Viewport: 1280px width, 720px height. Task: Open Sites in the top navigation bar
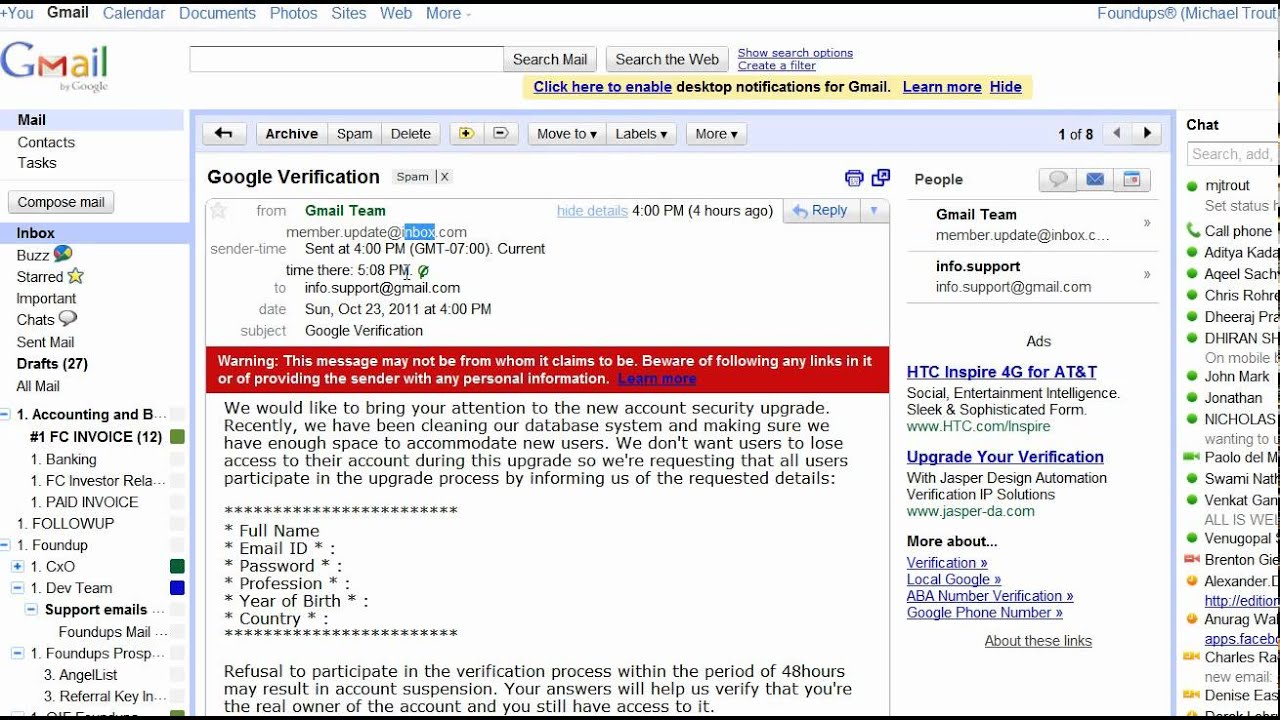pos(349,13)
